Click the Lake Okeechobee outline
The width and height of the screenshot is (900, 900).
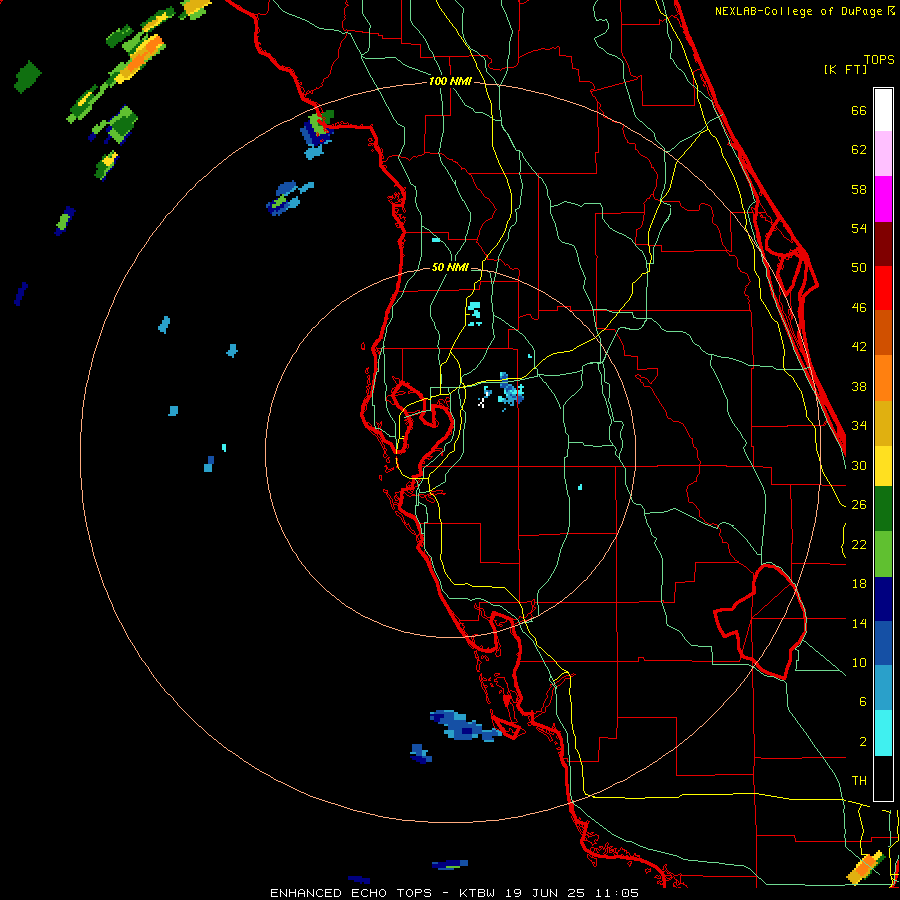[x=761, y=620]
